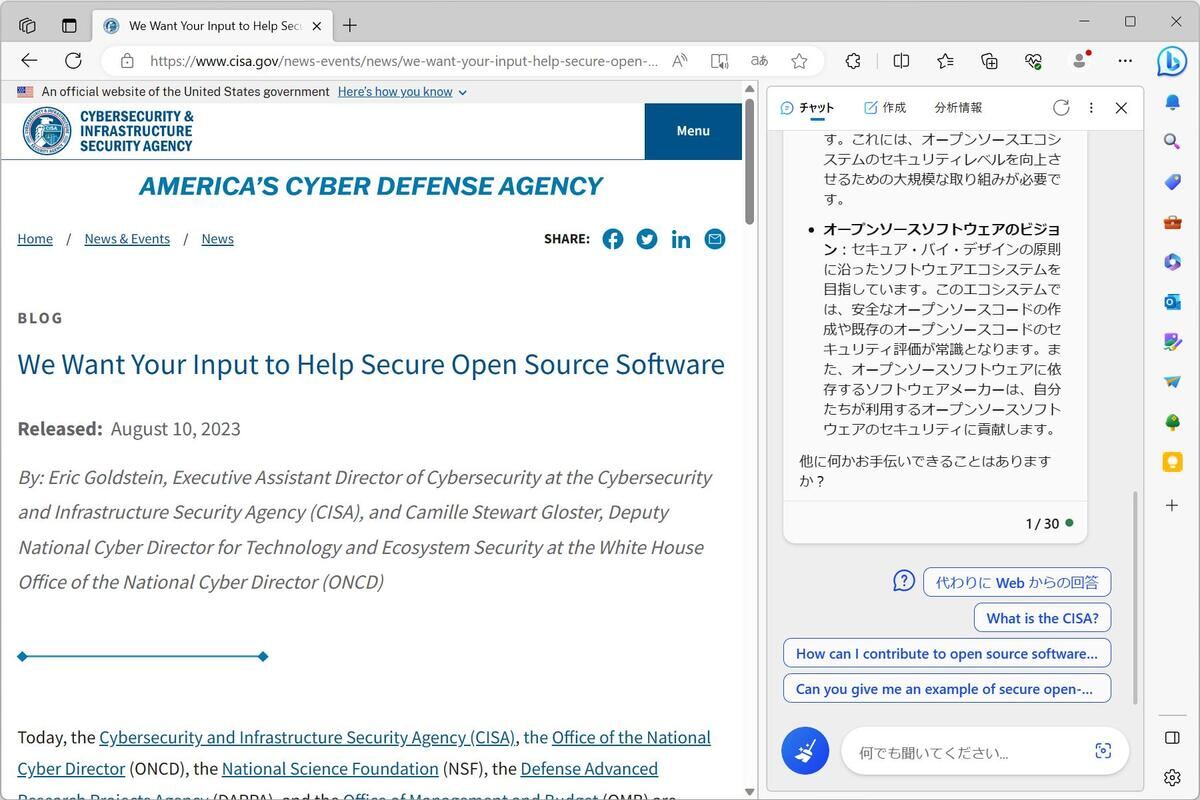Open sidebar settings gear
Viewport: 1200px width, 800px height.
tap(1173, 777)
